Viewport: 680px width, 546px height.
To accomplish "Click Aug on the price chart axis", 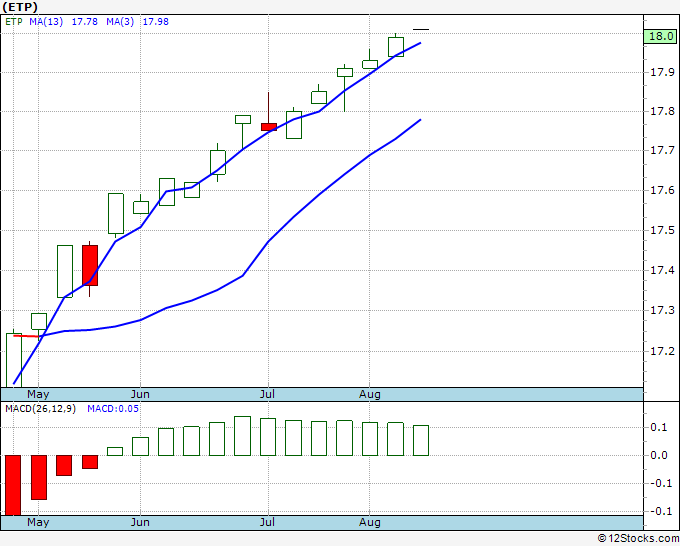I will coord(370,395).
